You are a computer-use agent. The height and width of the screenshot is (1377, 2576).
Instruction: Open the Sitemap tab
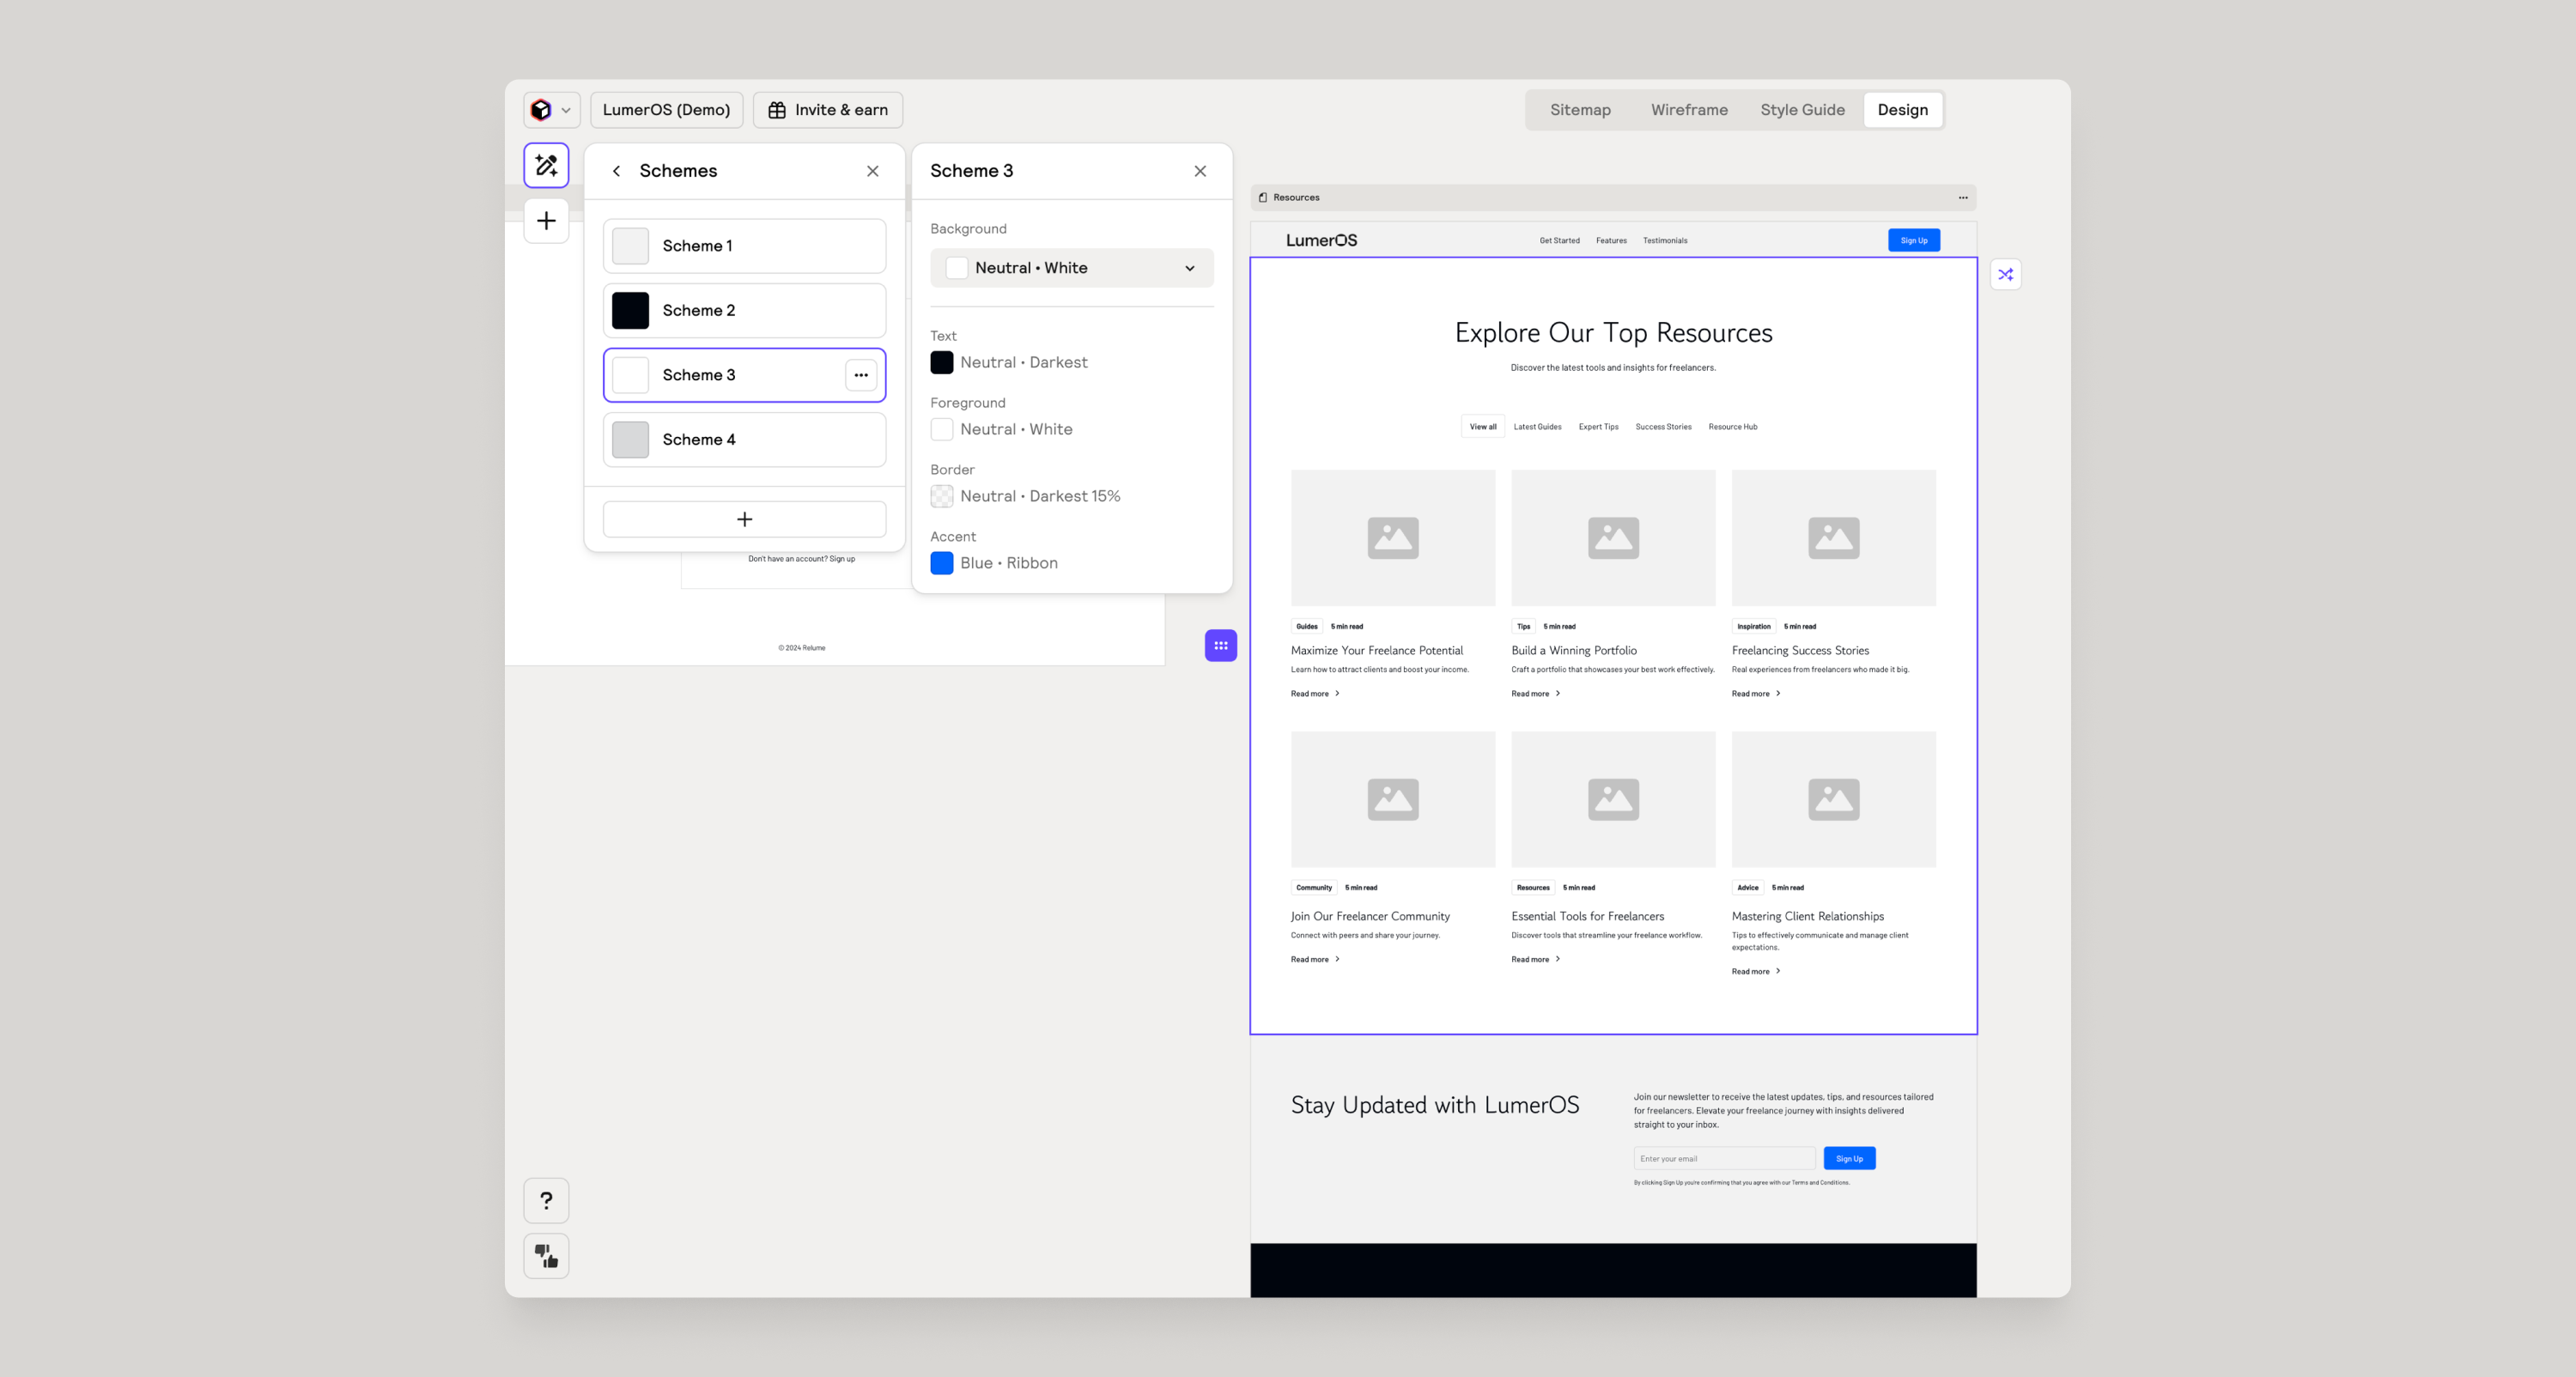click(x=1580, y=110)
